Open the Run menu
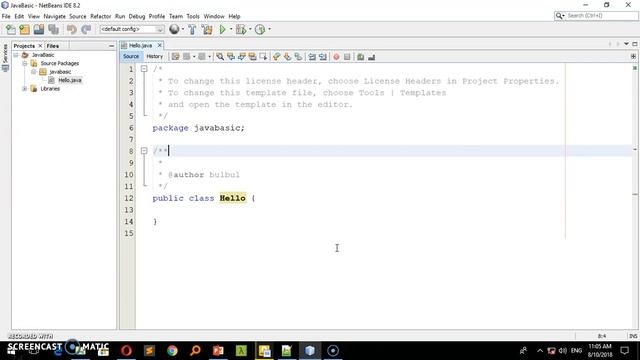640x360 pixels. [120, 16]
